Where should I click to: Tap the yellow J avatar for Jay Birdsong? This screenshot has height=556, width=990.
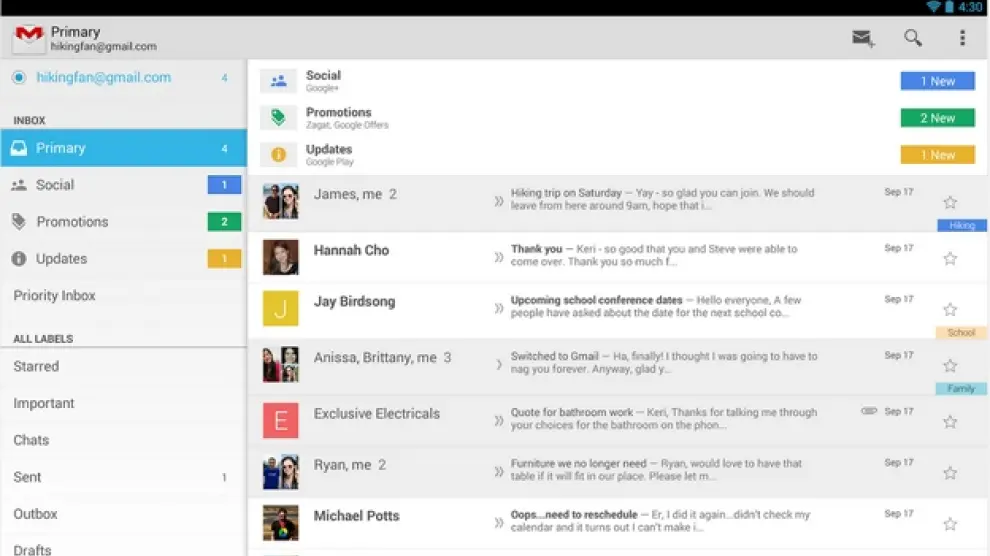(281, 309)
